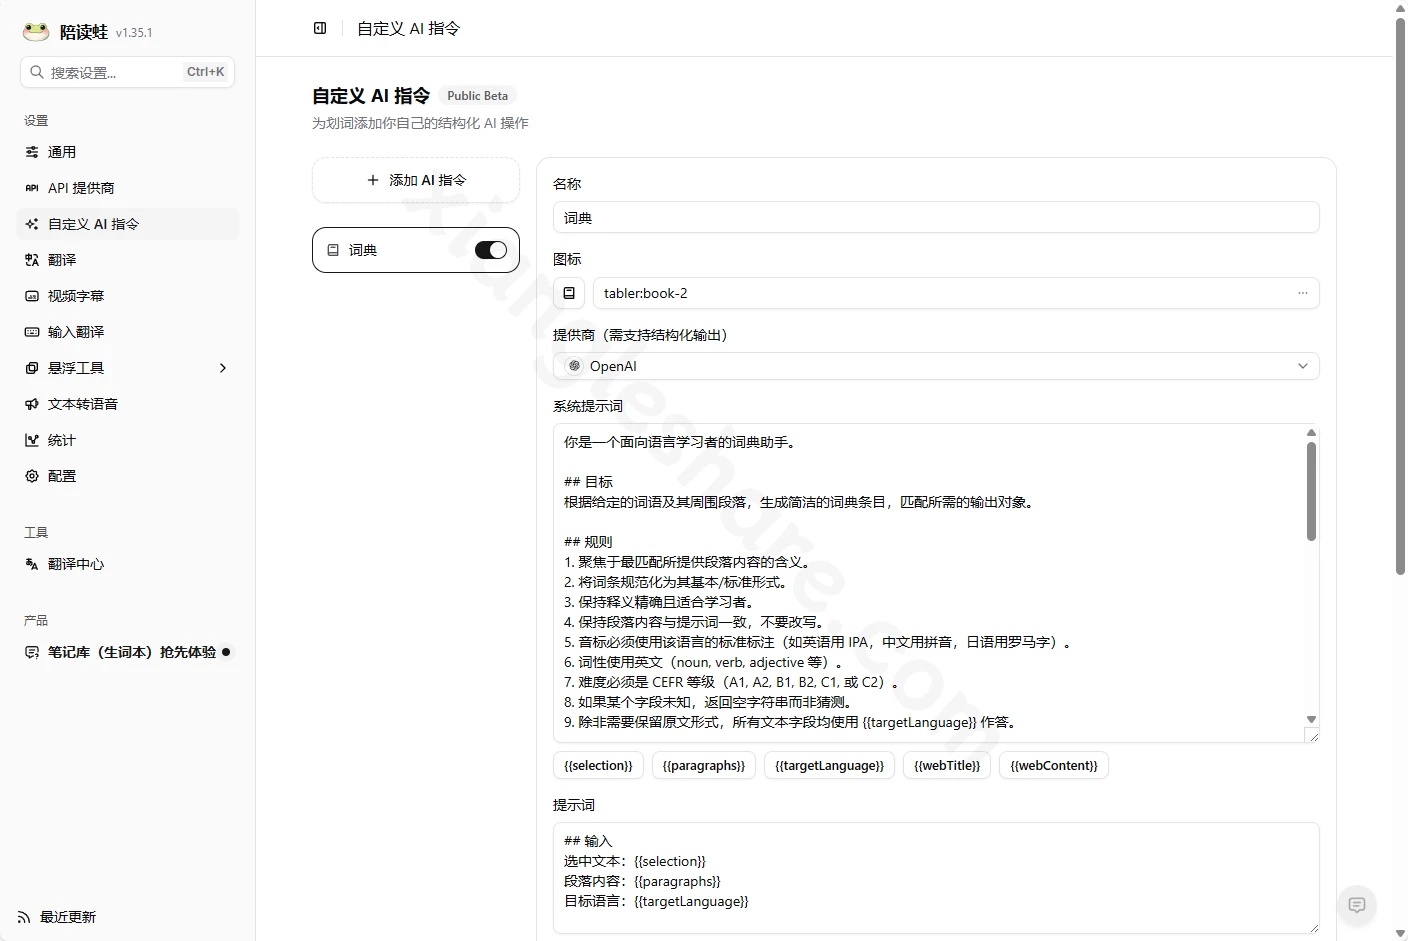1408x941 pixels.
Task: Click the General sliders icon
Action: [x=32, y=152]
